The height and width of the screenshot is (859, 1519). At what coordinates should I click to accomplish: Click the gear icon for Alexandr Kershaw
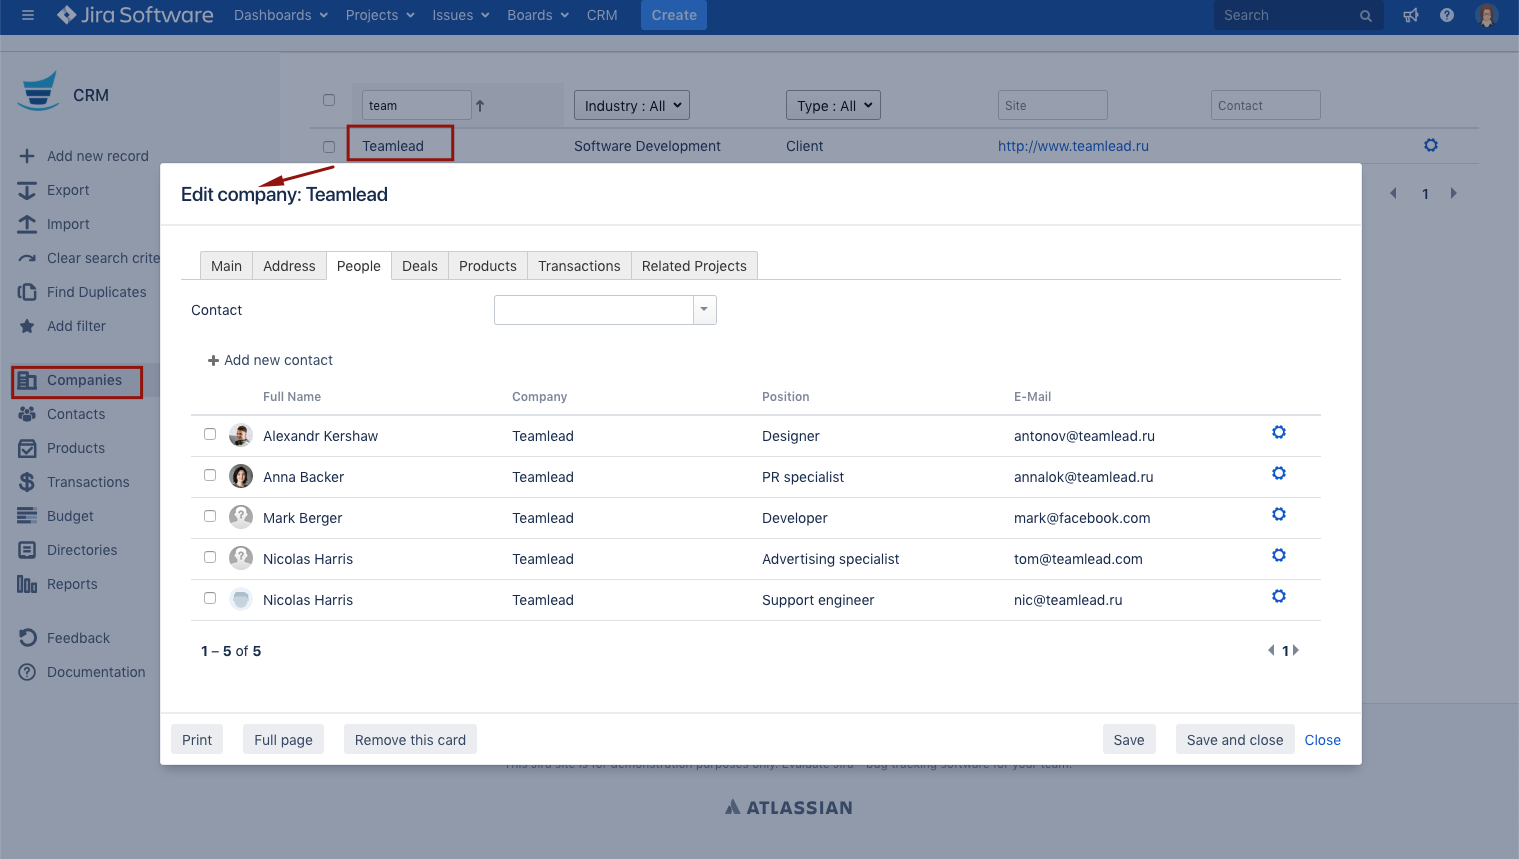(x=1278, y=433)
